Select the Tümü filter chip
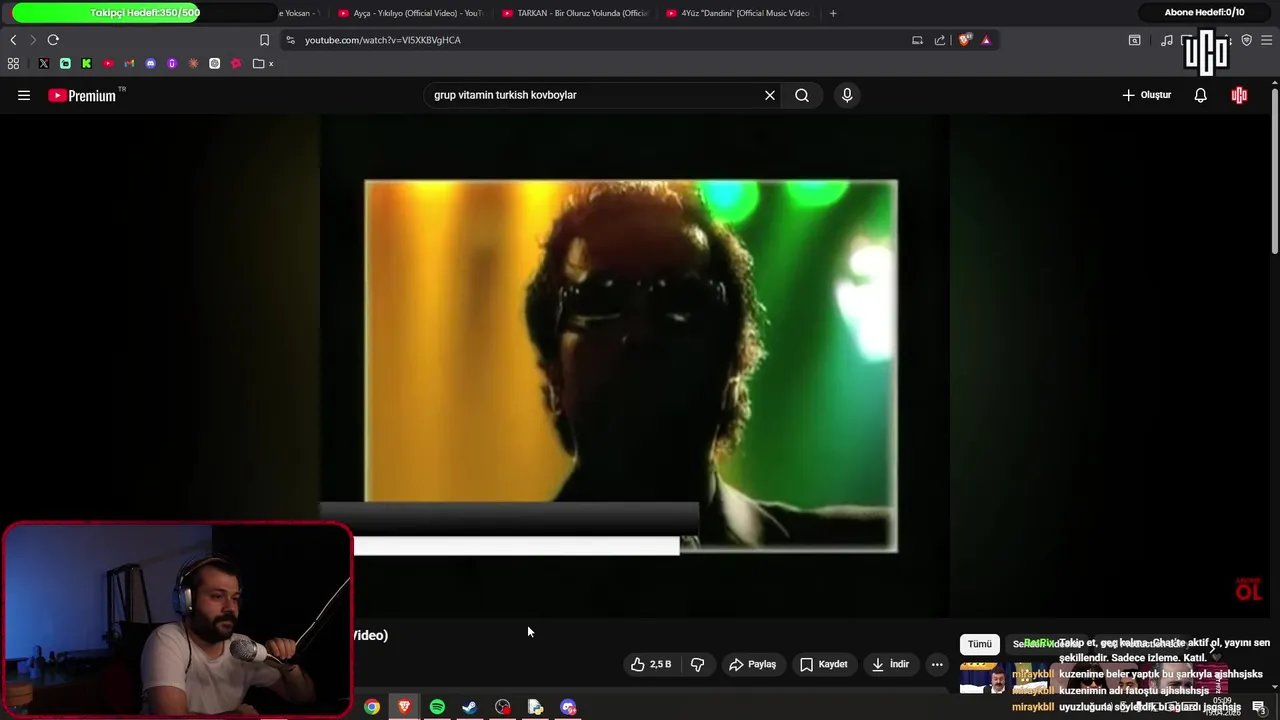Screen dimensions: 1280x720 click(x=980, y=644)
